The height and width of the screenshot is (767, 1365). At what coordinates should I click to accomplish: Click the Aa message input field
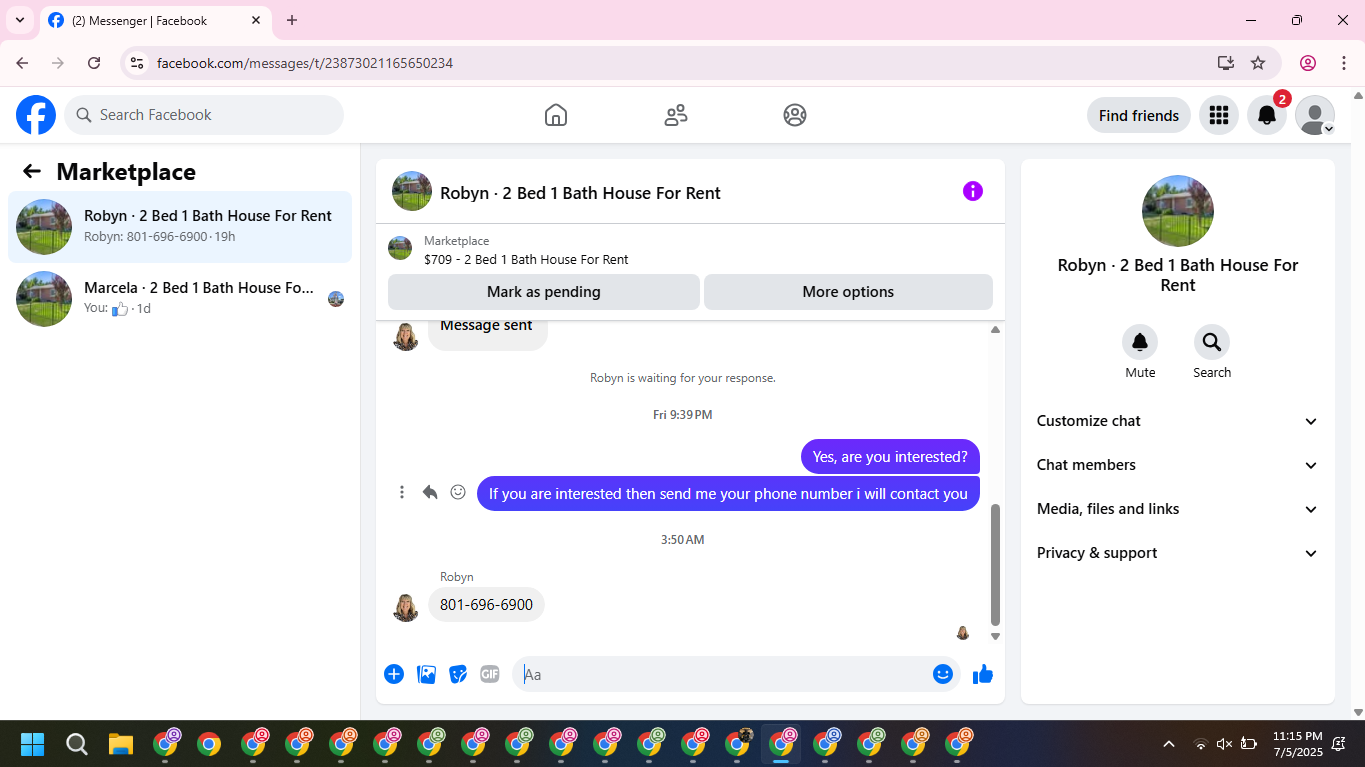click(722, 674)
